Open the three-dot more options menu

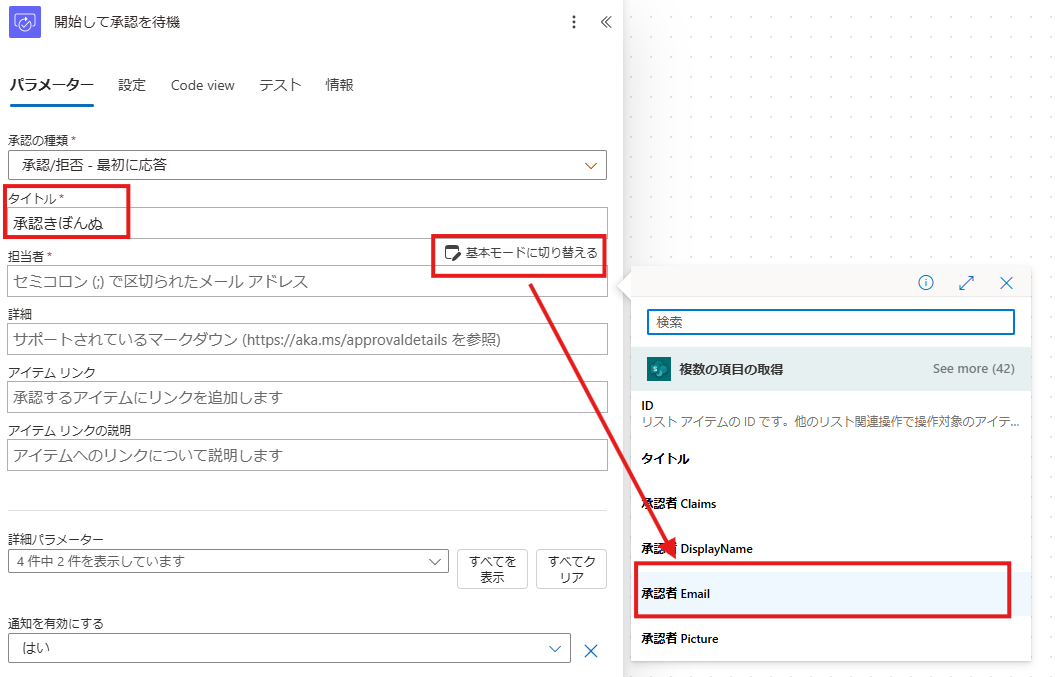(574, 22)
